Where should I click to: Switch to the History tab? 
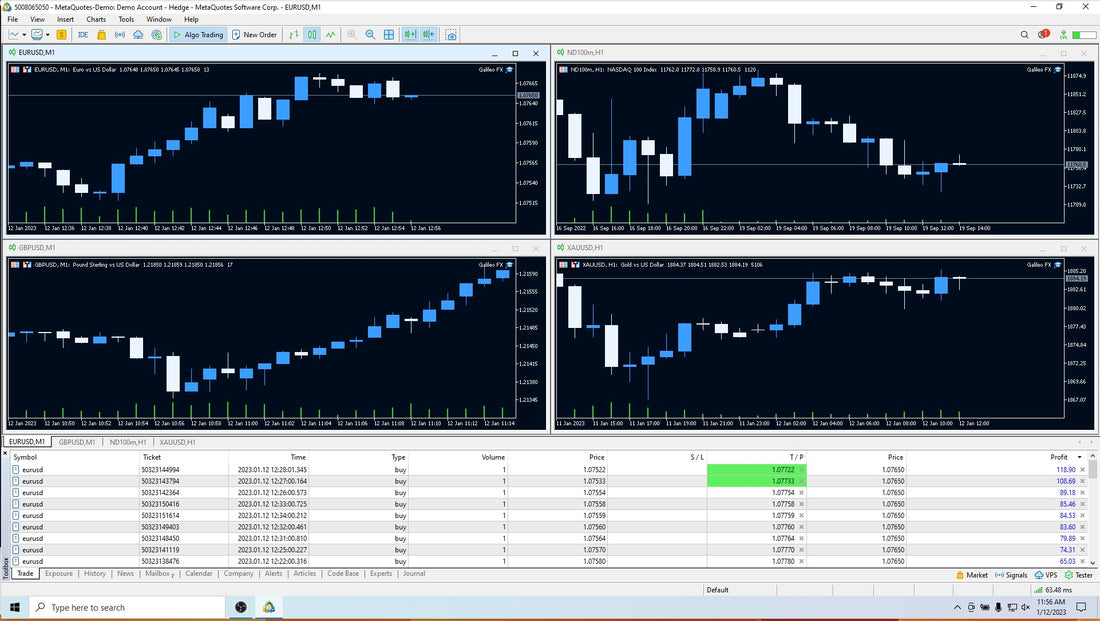tap(95, 574)
